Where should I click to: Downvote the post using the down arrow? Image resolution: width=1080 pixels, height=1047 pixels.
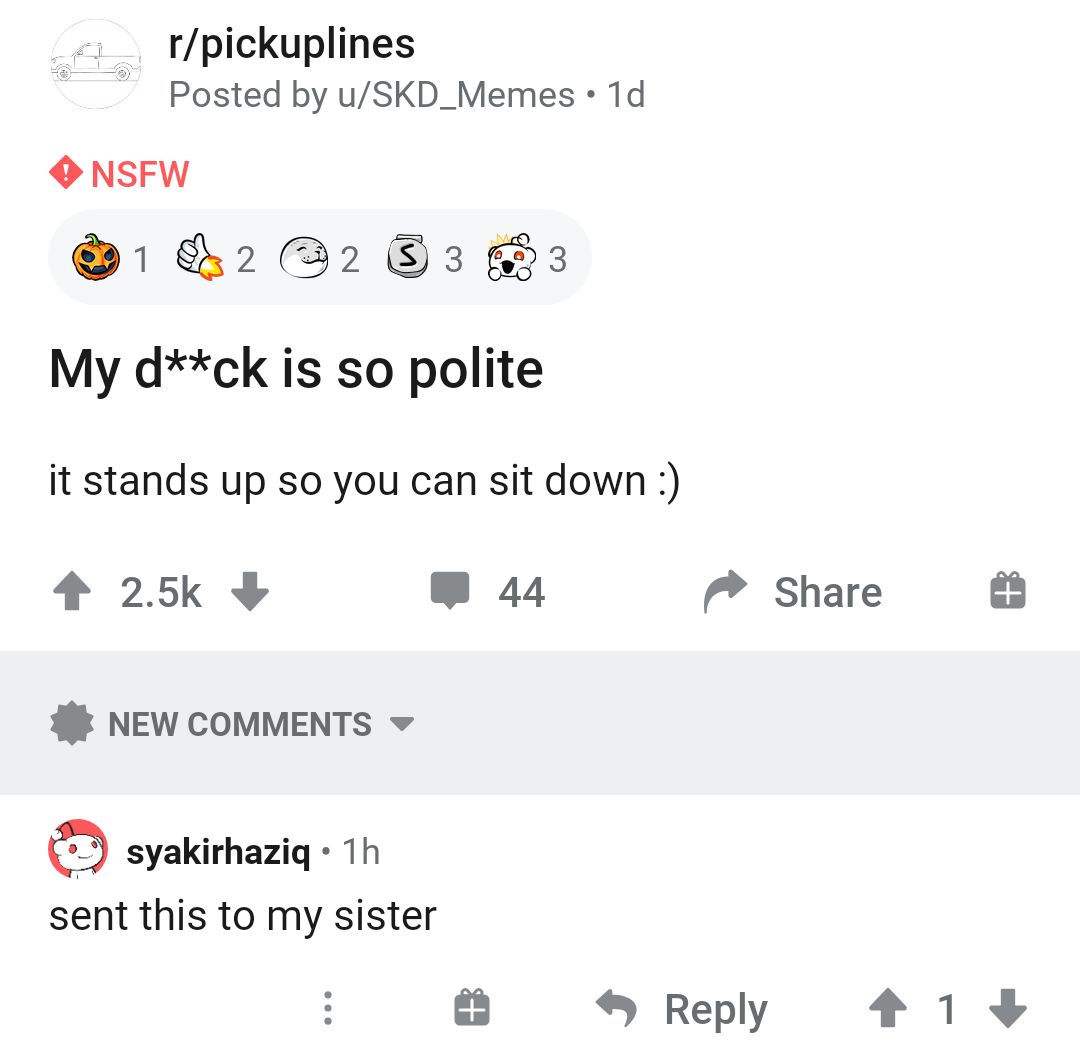pos(251,591)
